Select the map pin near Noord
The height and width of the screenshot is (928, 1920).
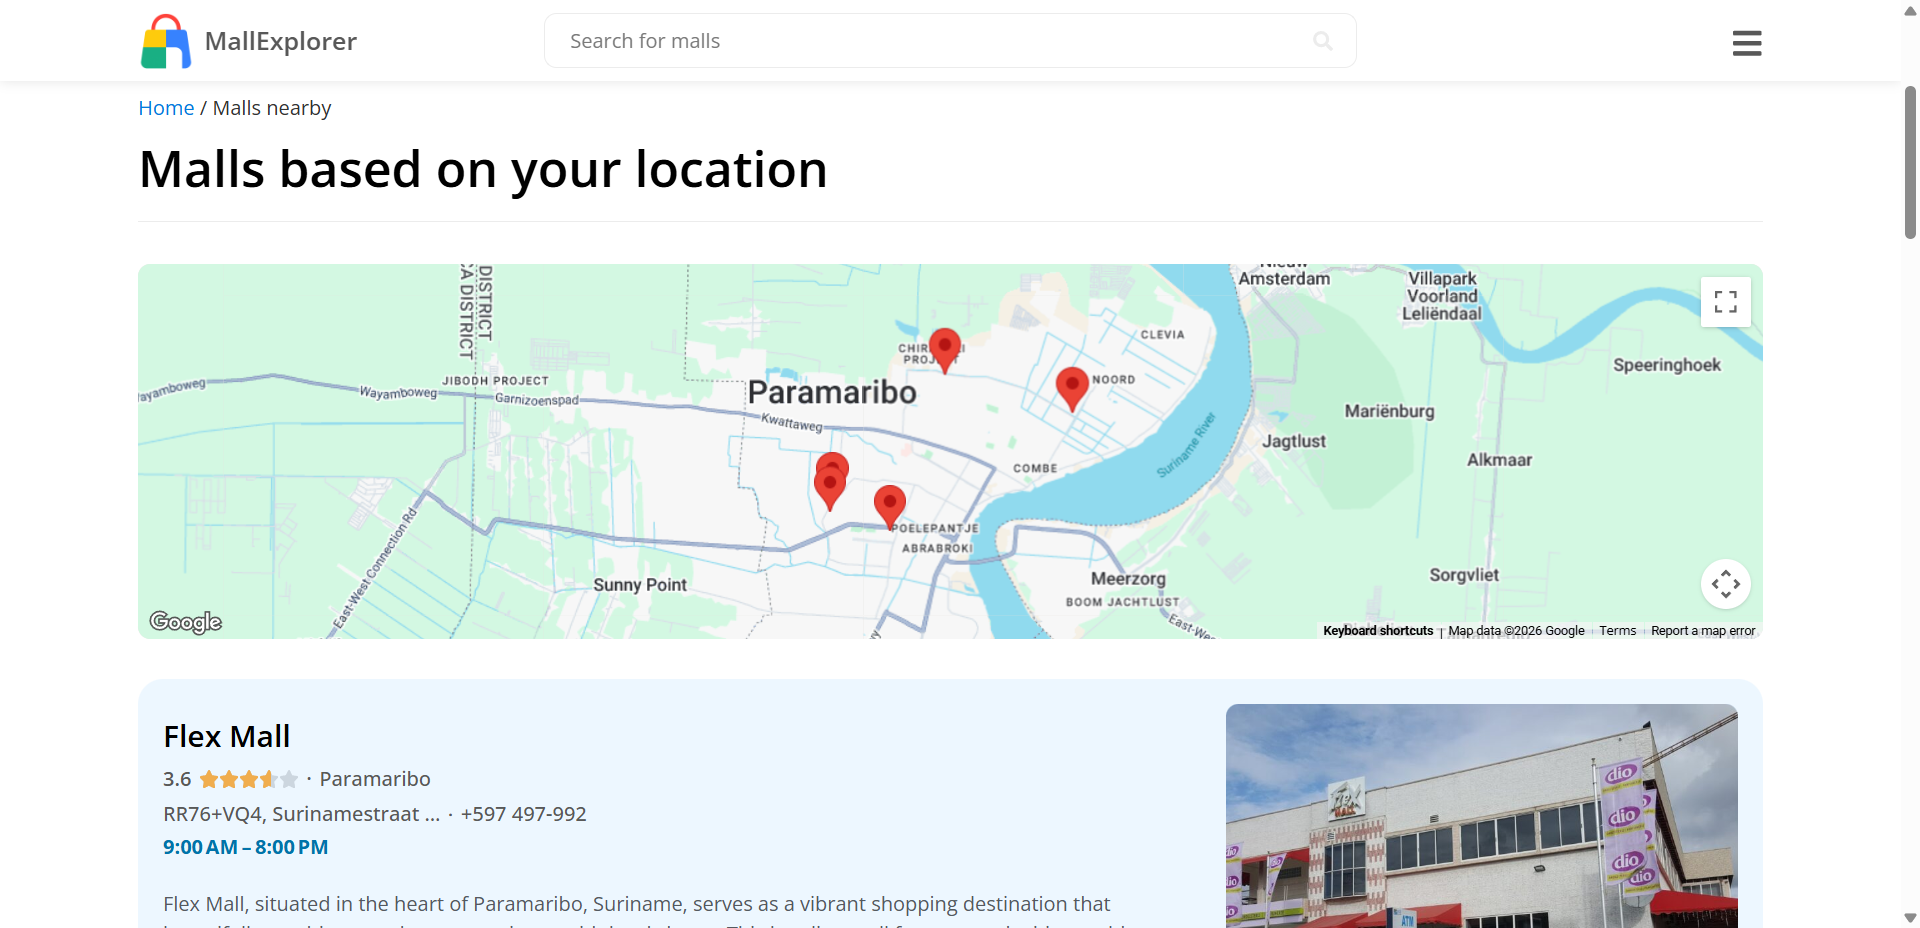click(x=1072, y=386)
